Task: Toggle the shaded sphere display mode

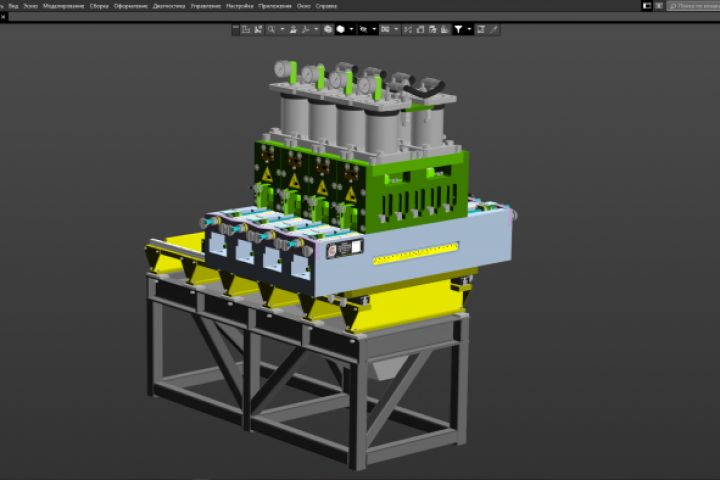Action: (x=341, y=29)
